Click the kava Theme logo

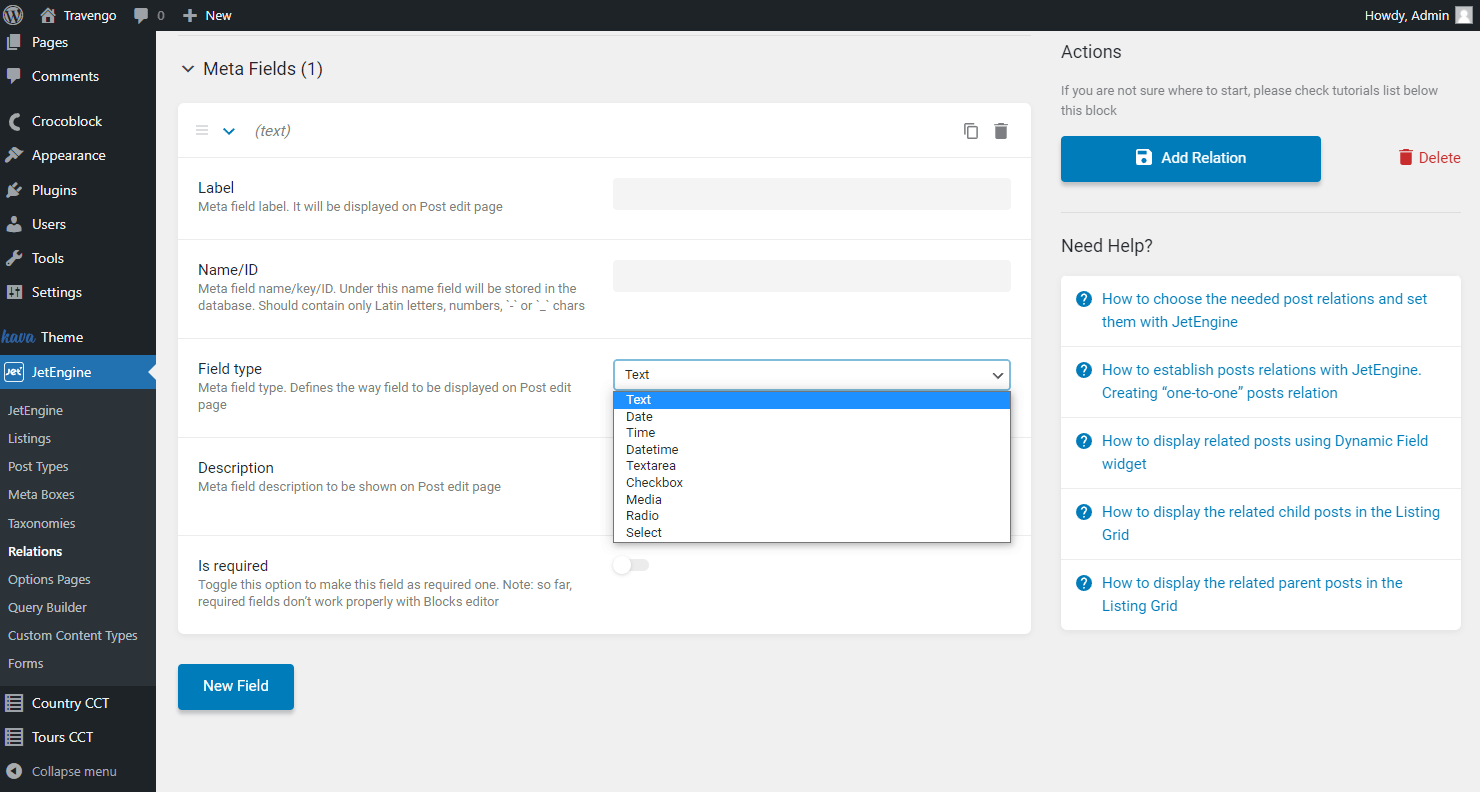tap(18, 337)
